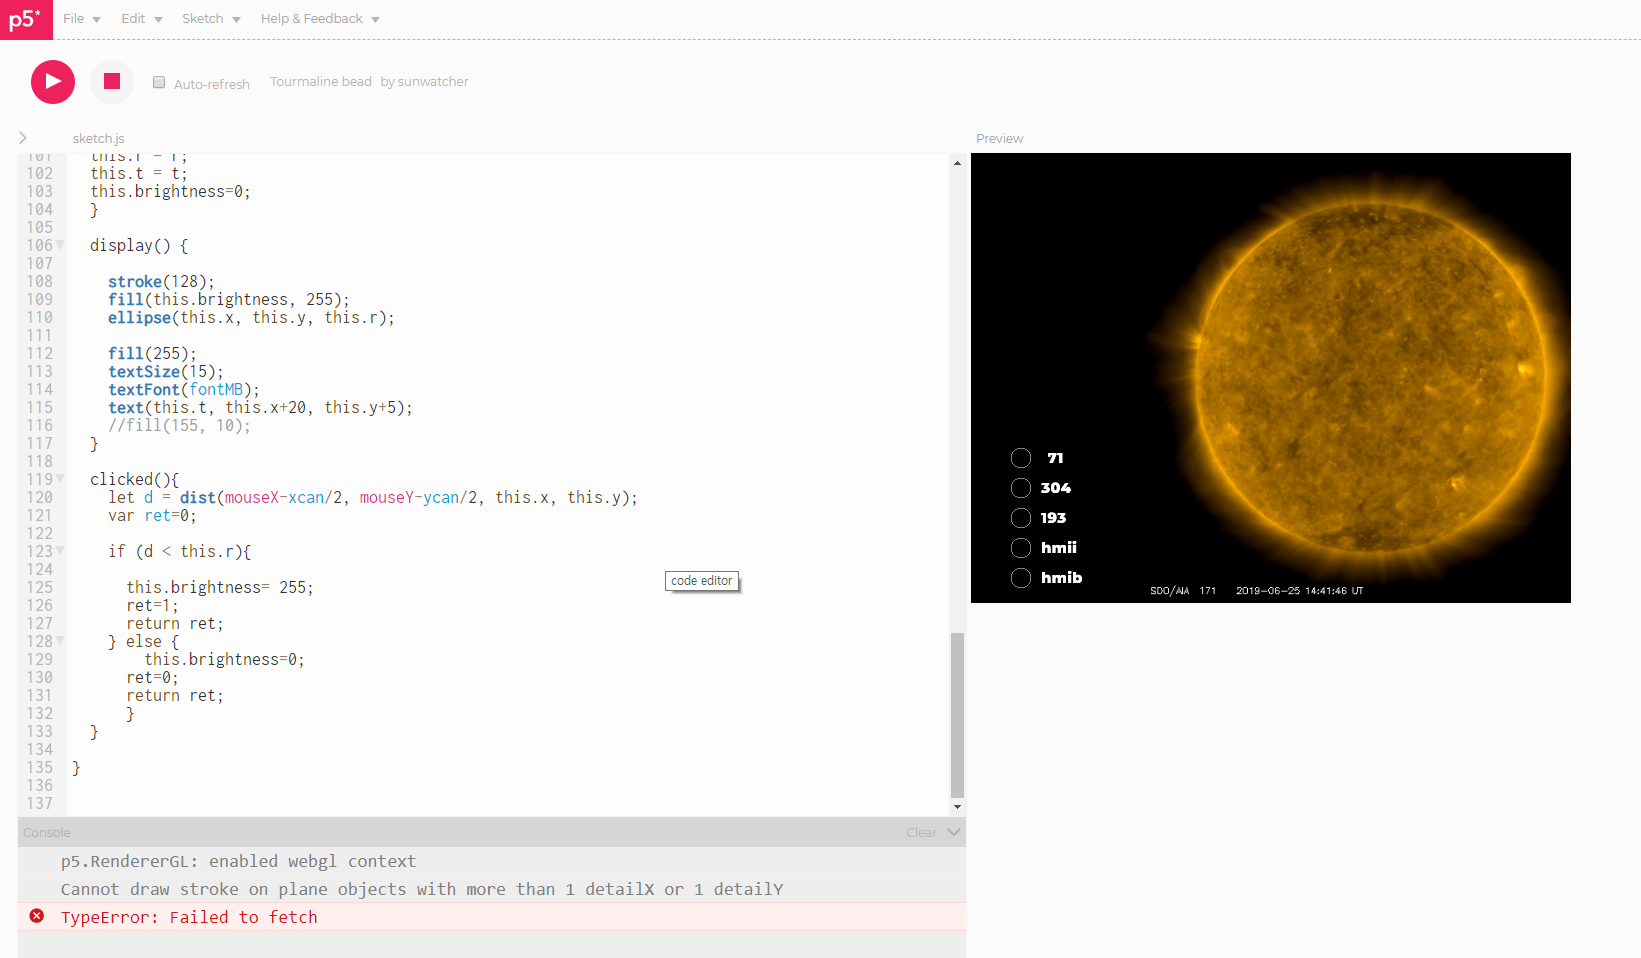Click the Console panel header label
The width and height of the screenshot is (1641, 958).
pos(47,832)
